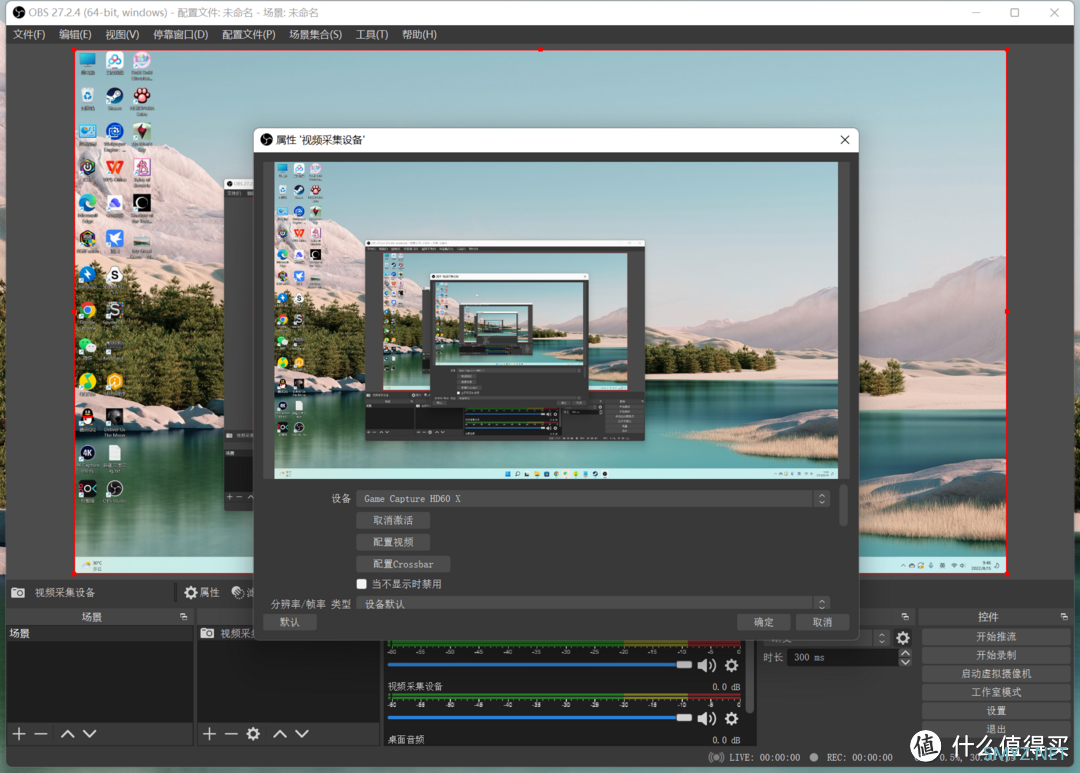
Task: Open the 场景集合(S) menu
Action: 315,34
